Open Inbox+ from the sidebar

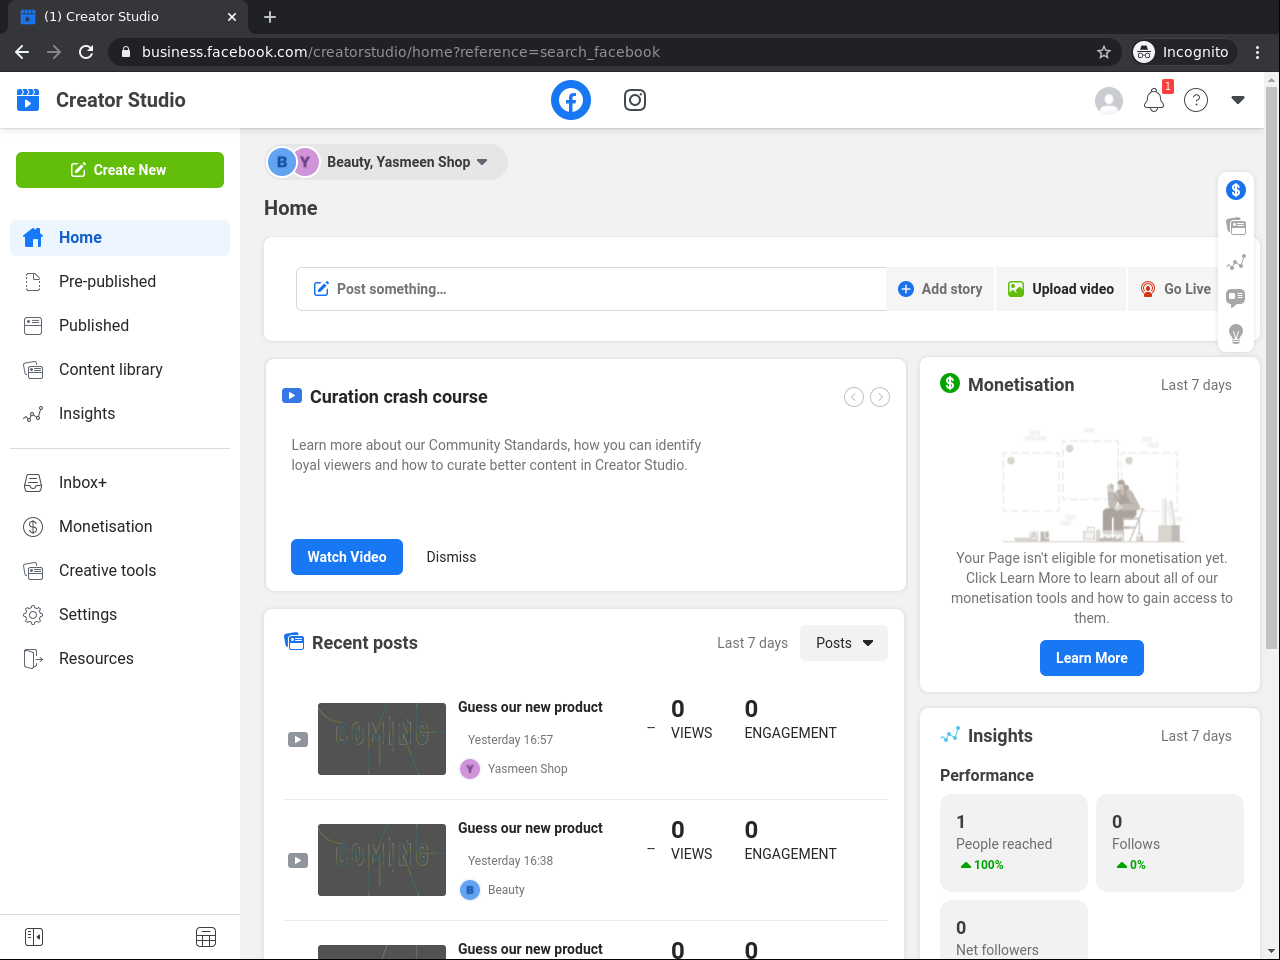[x=82, y=482]
